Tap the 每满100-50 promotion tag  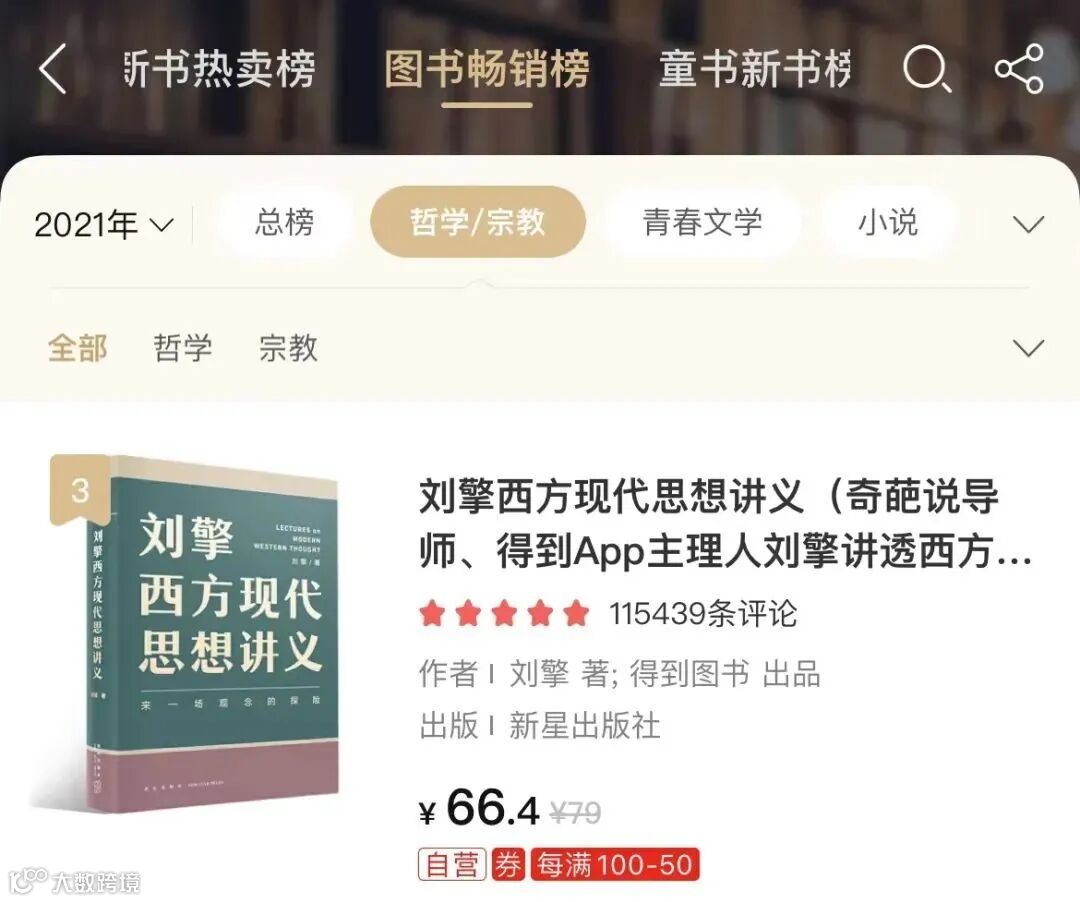[x=614, y=864]
